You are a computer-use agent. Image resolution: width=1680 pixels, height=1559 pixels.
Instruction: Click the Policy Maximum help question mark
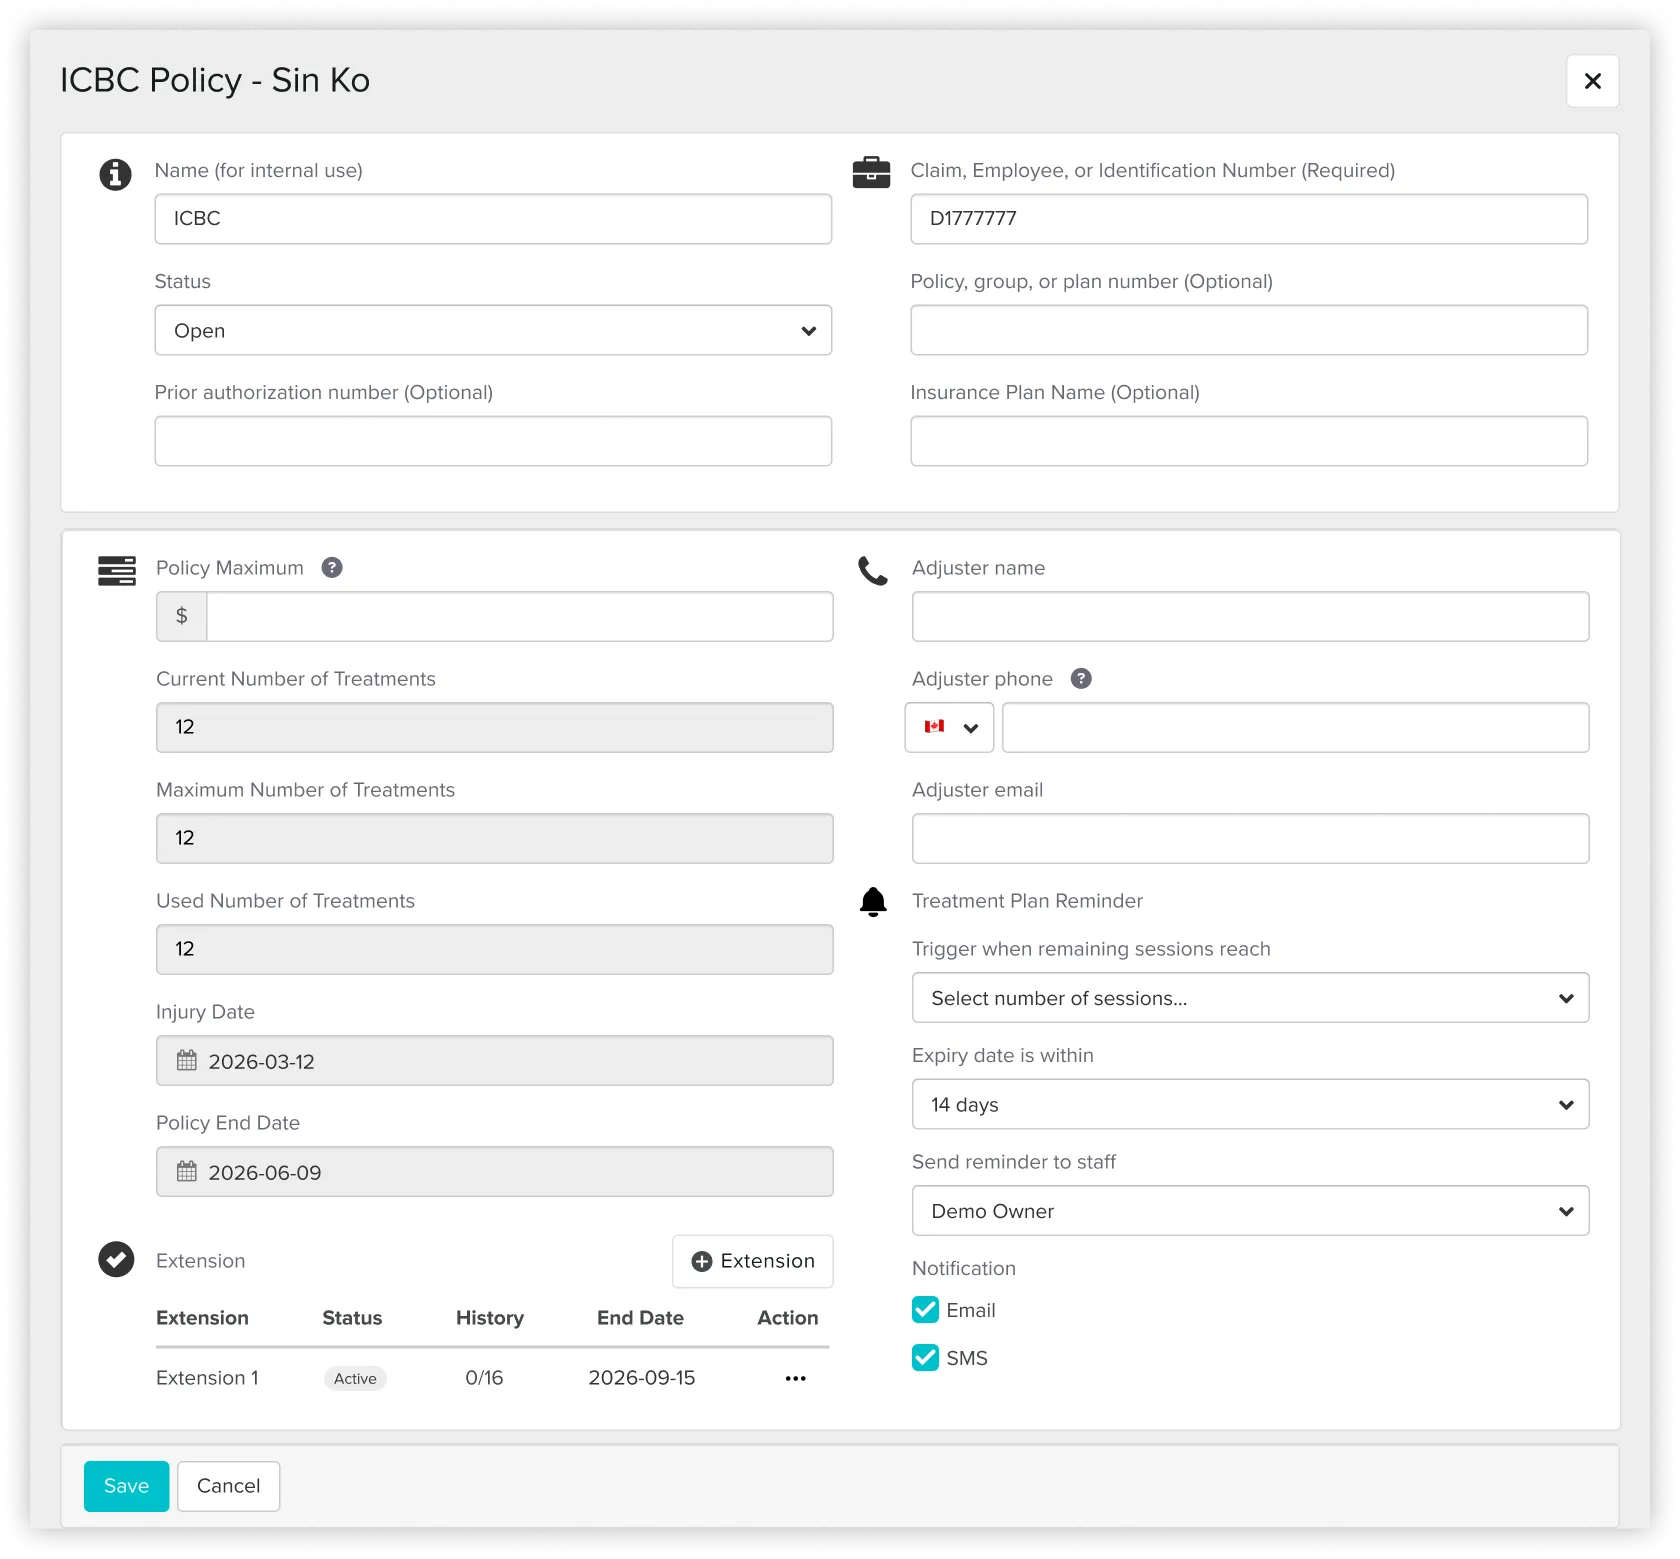coord(332,568)
